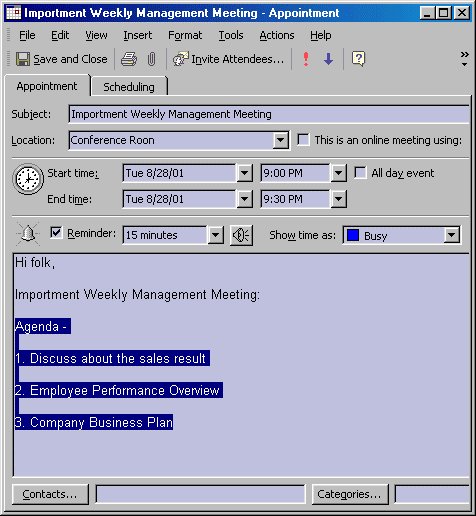The image size is (476, 516).
Task: Open the Actions menu
Action: click(277, 35)
